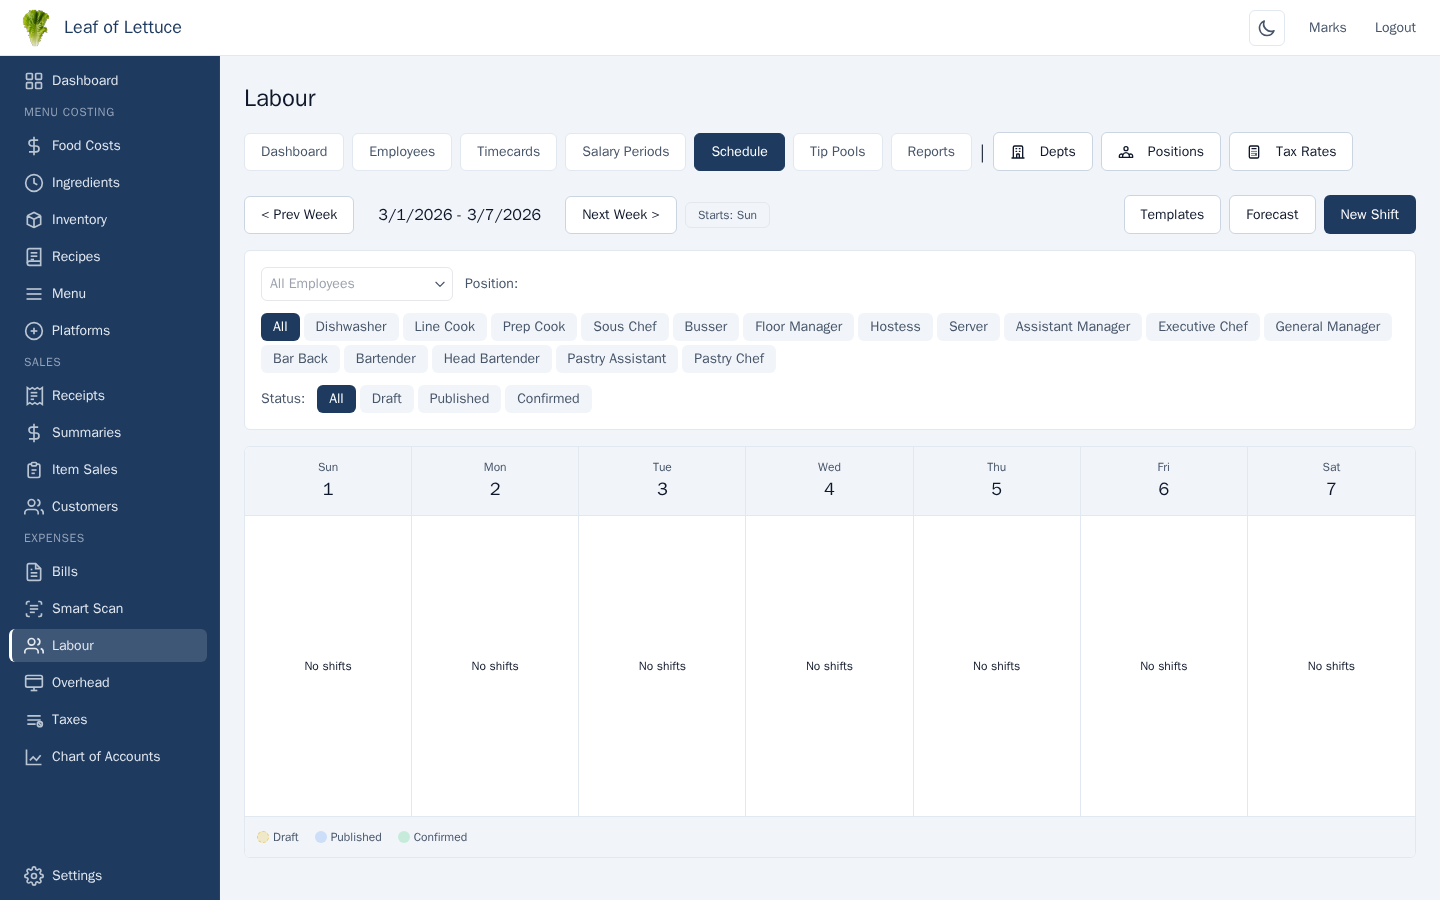Click the Depts building icon
Screen dimensions: 1440x900
coord(1018,152)
